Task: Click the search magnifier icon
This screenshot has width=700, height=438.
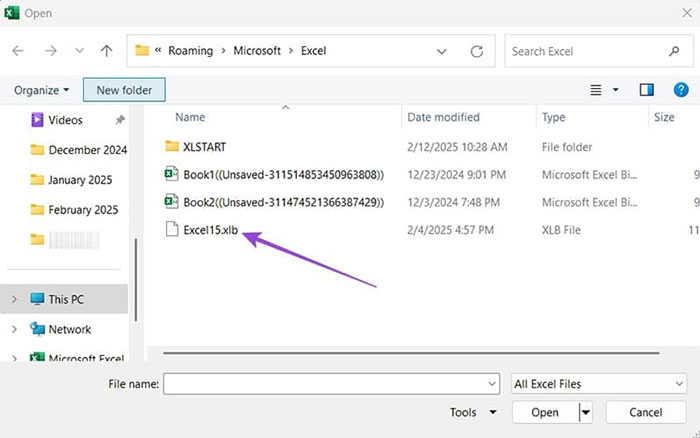Action: [674, 51]
